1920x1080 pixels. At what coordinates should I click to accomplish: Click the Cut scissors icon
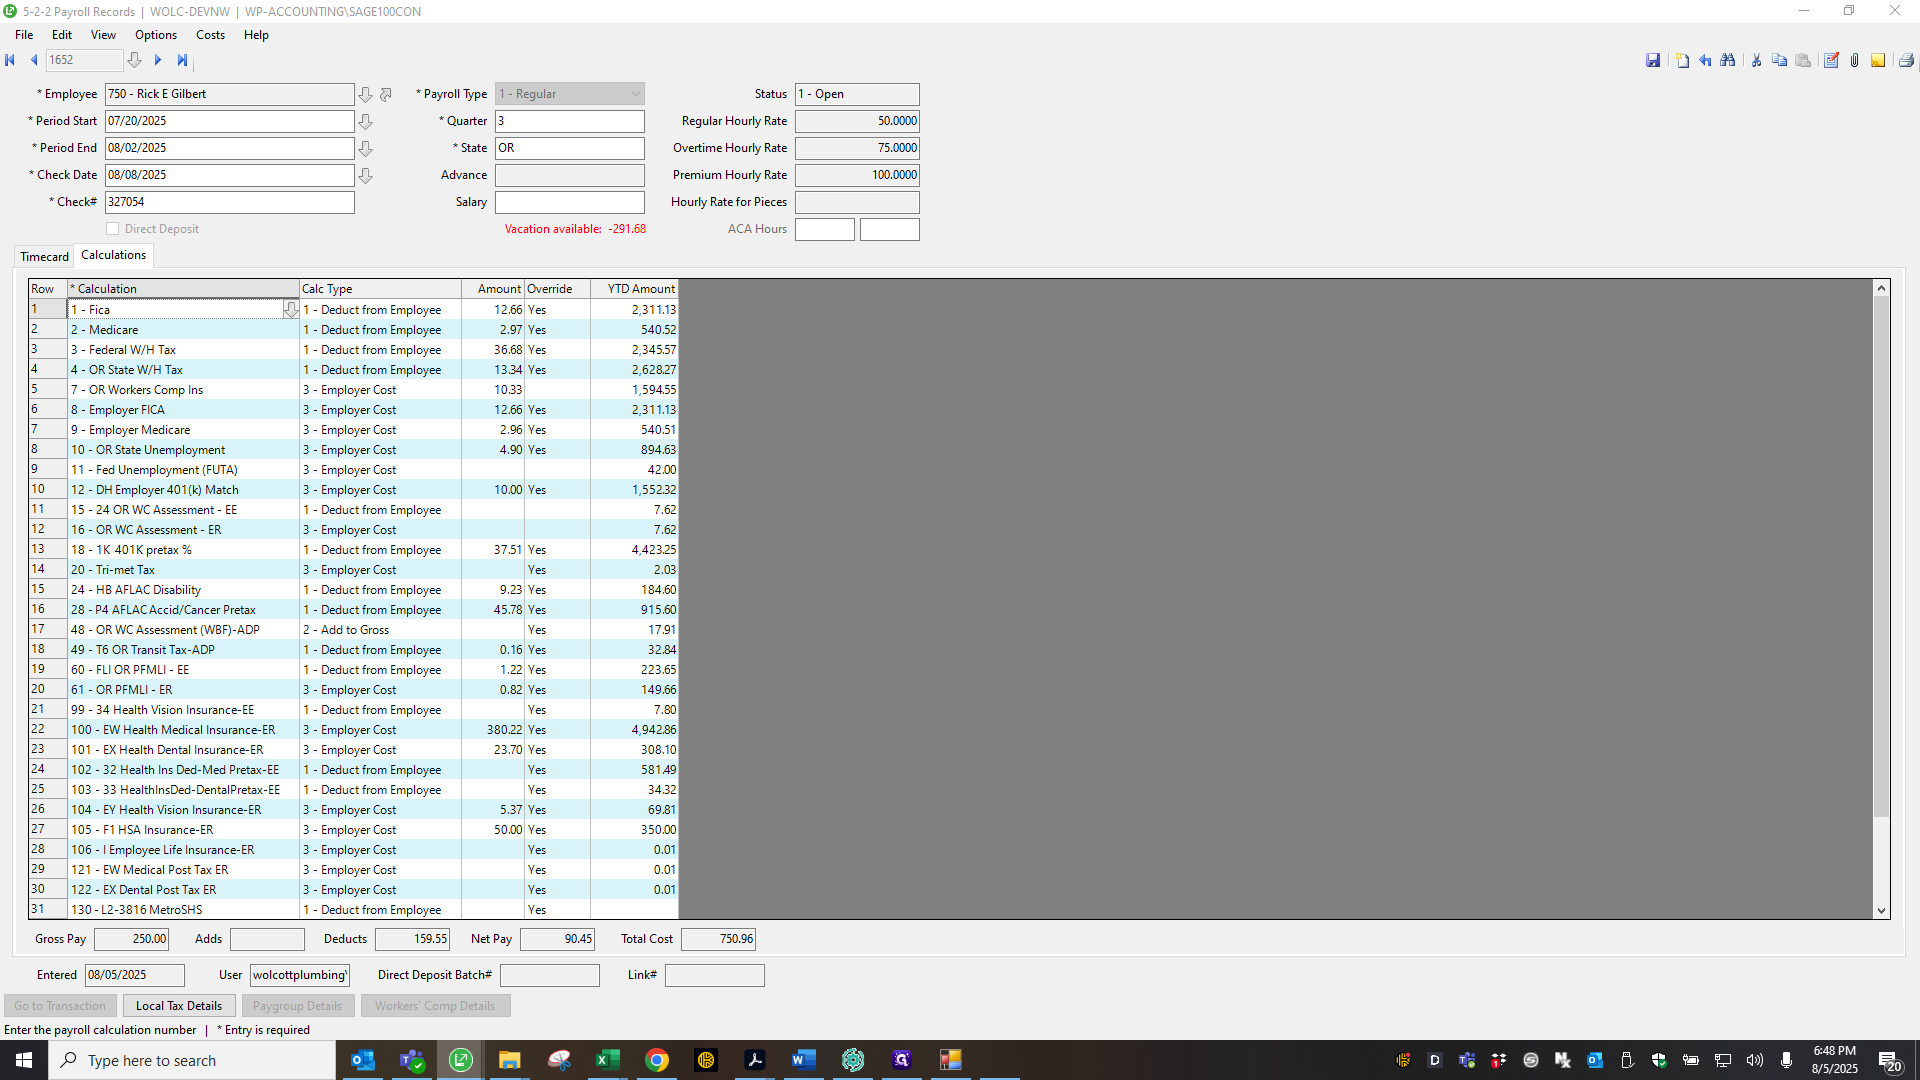[1756, 61]
